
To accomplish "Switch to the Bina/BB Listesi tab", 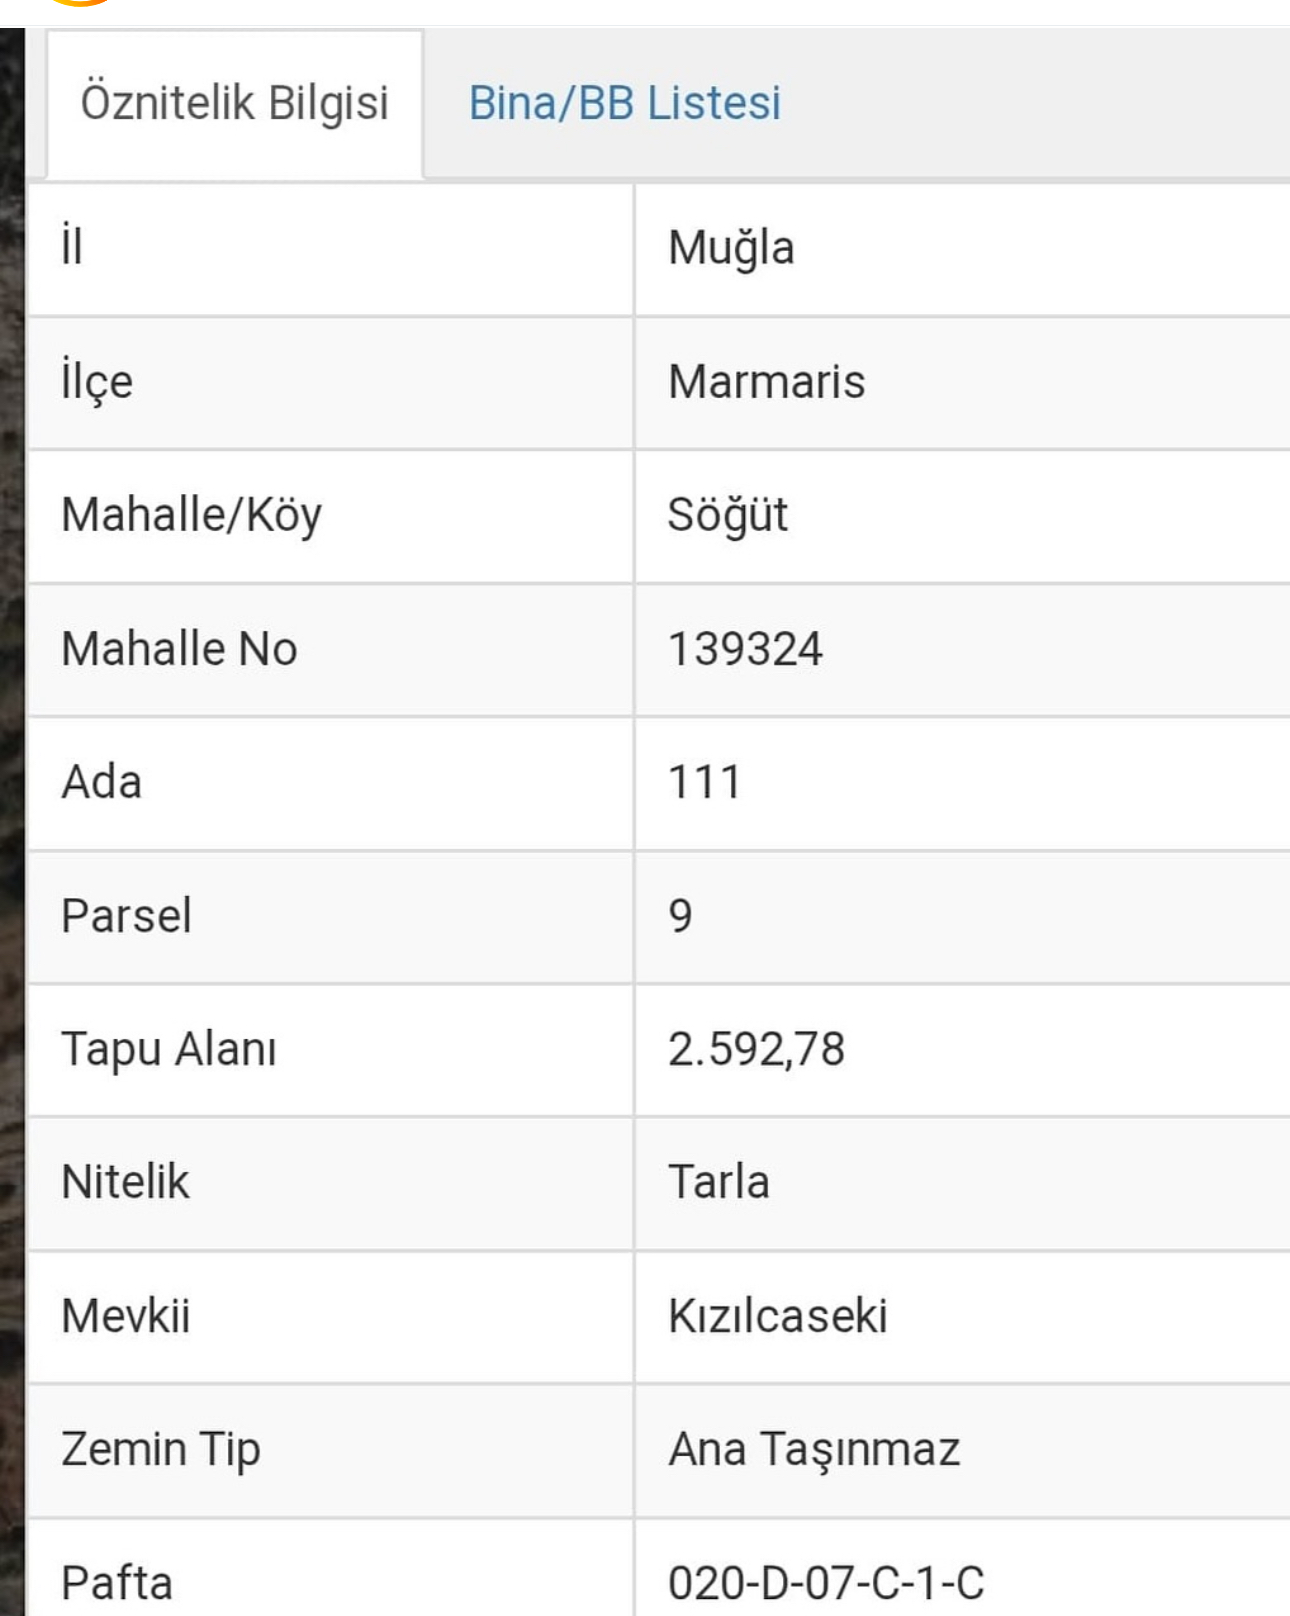I will (624, 103).
